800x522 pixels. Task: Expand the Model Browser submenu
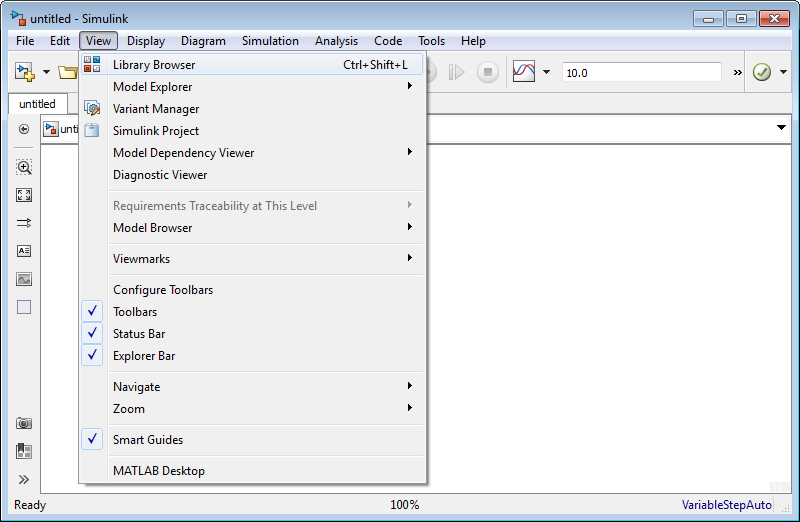tap(252, 228)
